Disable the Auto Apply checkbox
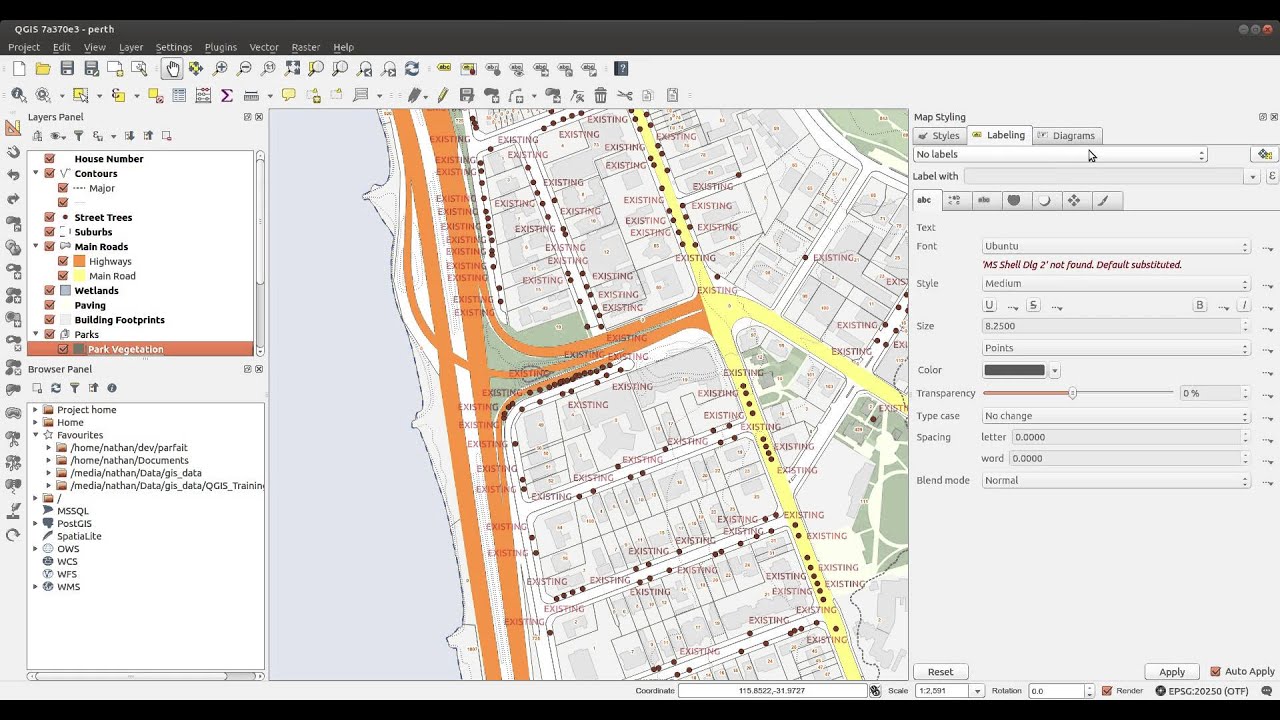Image resolution: width=1280 pixels, height=720 pixels. point(1216,672)
